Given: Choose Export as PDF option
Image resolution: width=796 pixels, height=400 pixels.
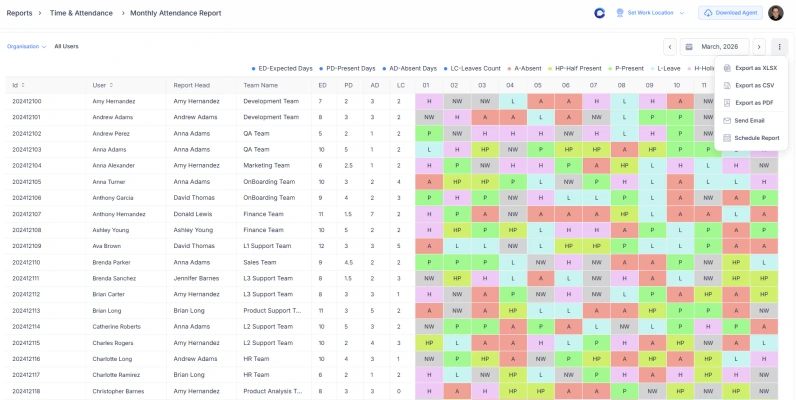Looking at the screenshot, I should point(754,102).
